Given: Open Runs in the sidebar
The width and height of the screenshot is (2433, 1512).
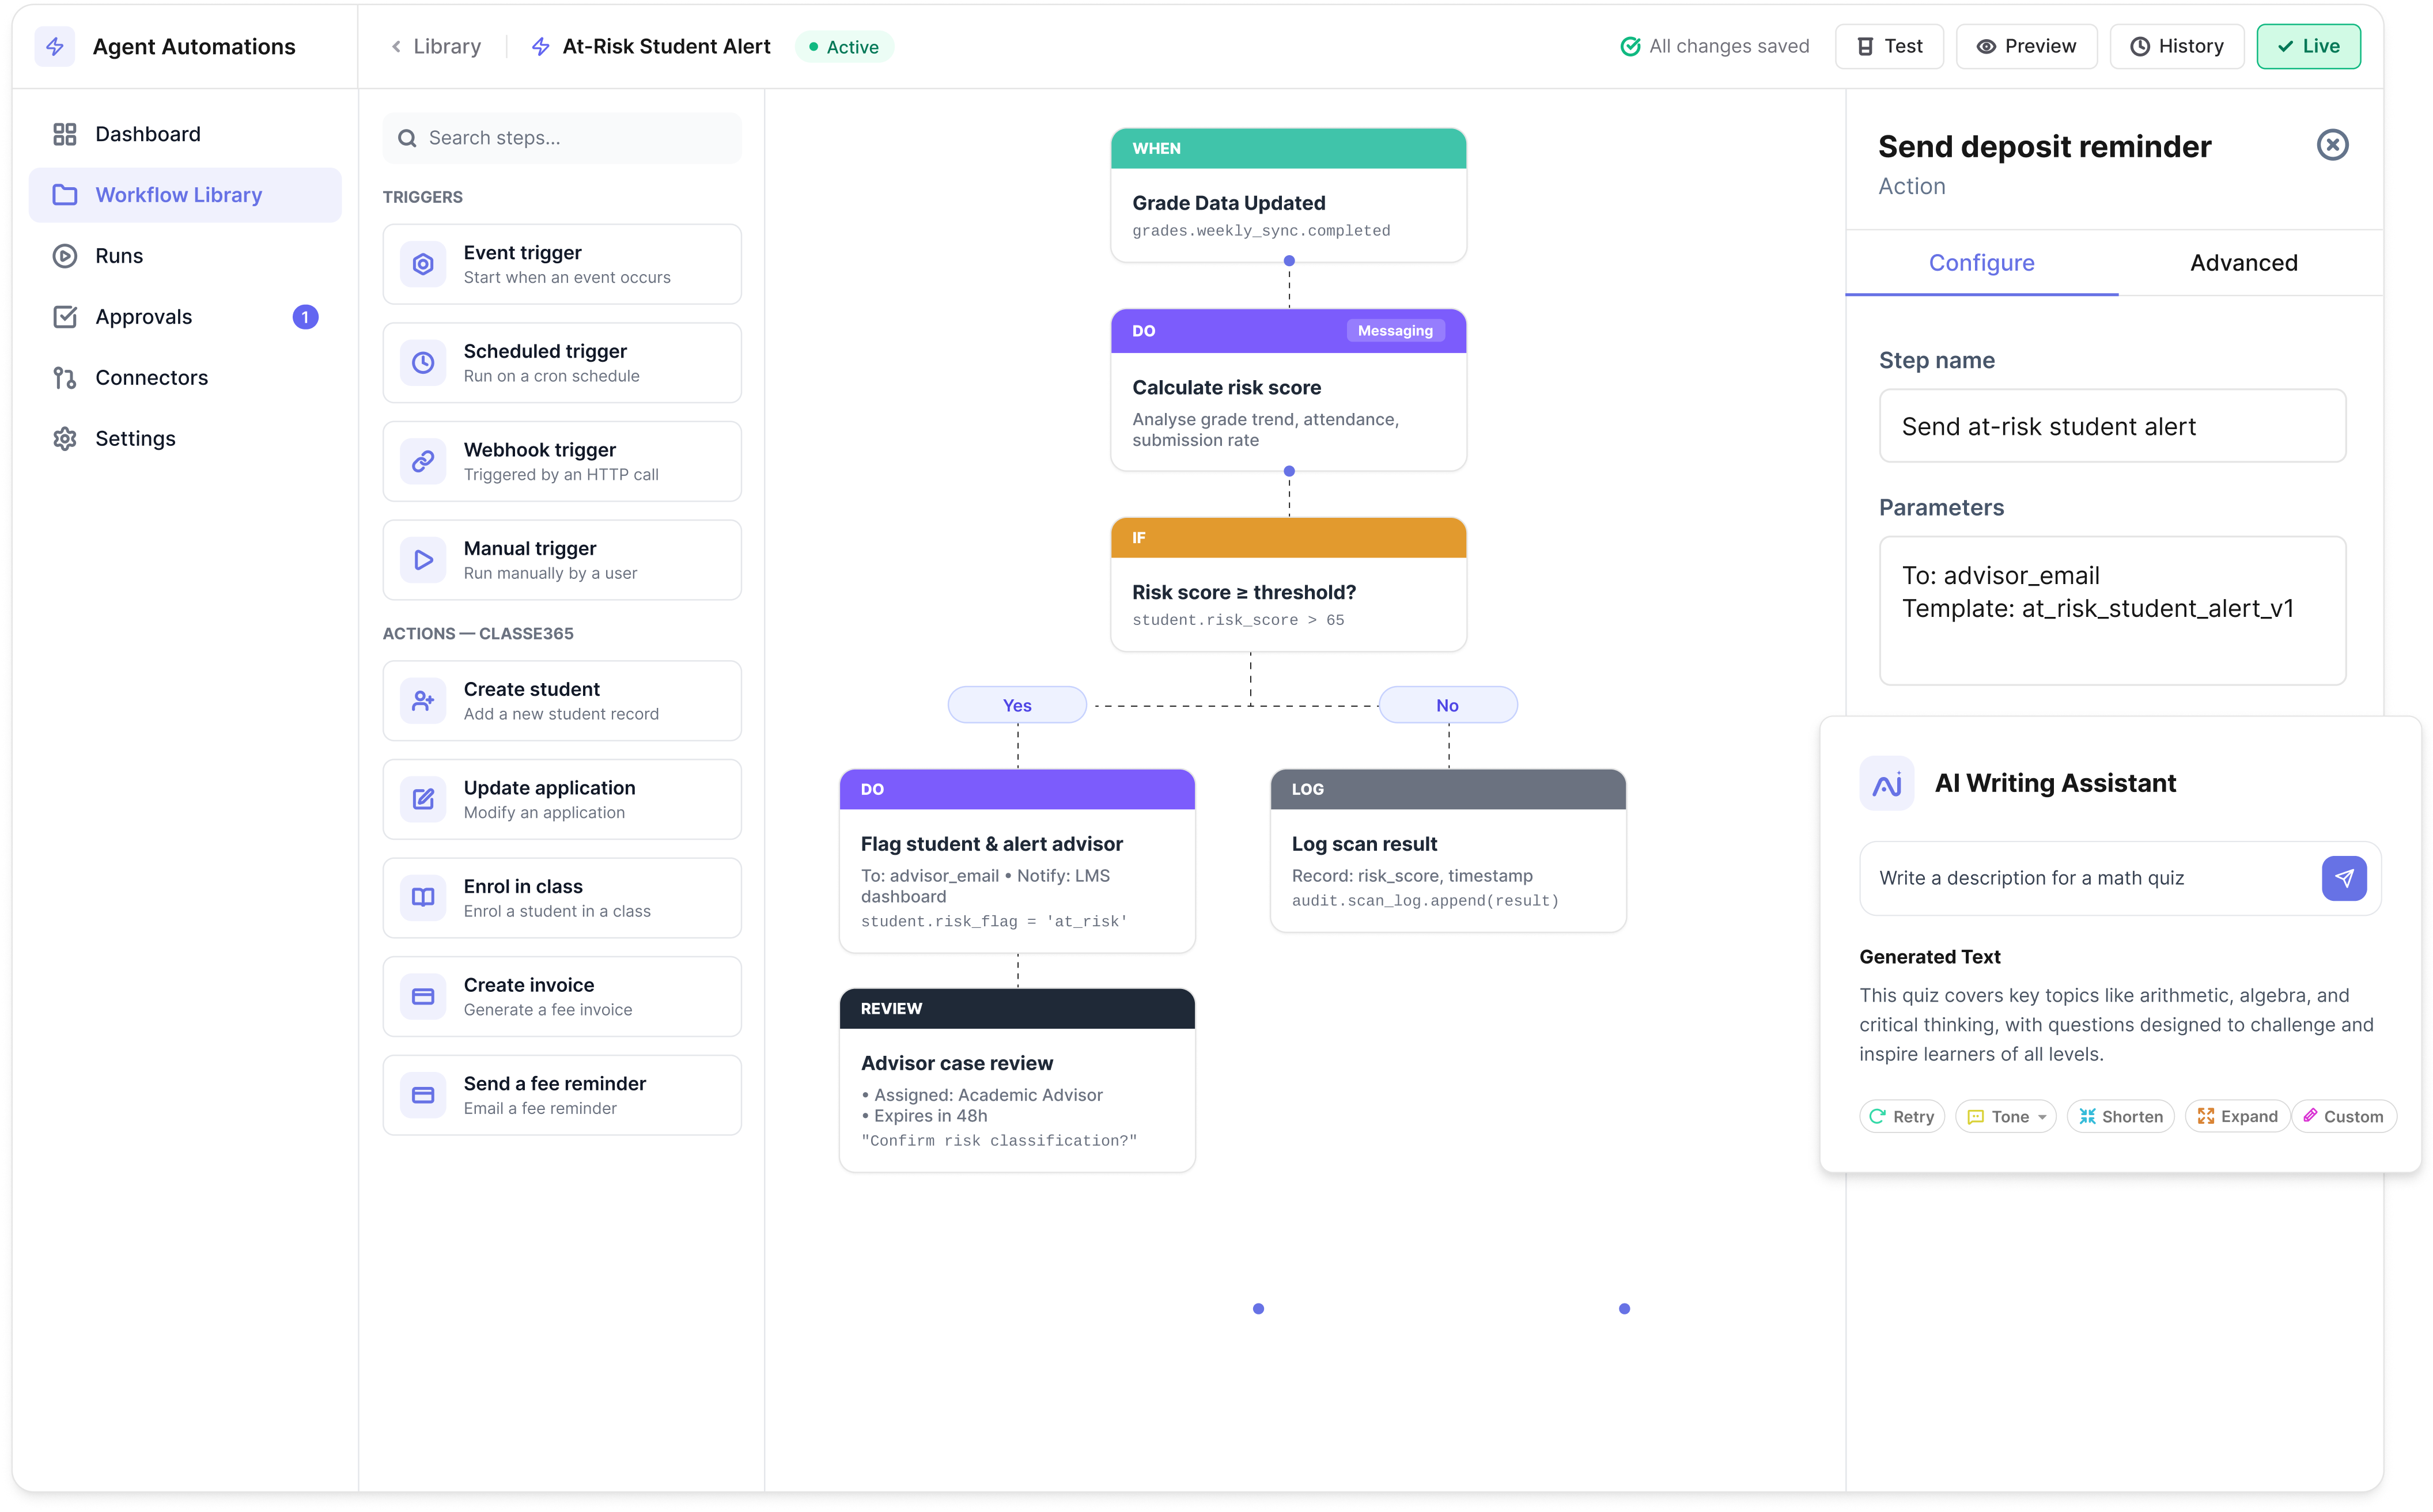Looking at the screenshot, I should click(x=185, y=256).
